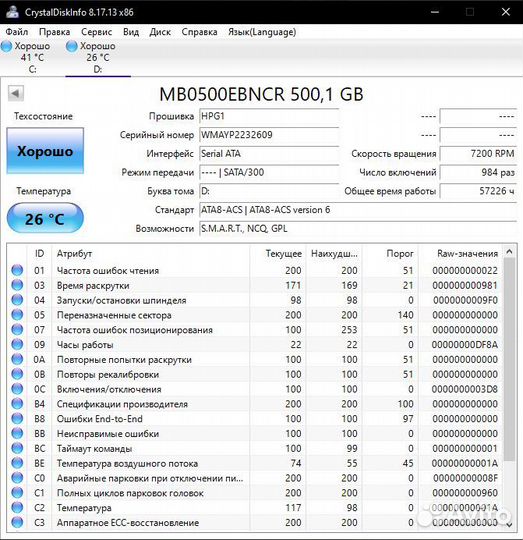Click status icon for attribute 0C
Image resolution: width=523 pixels, height=540 pixels.
pos(17,388)
